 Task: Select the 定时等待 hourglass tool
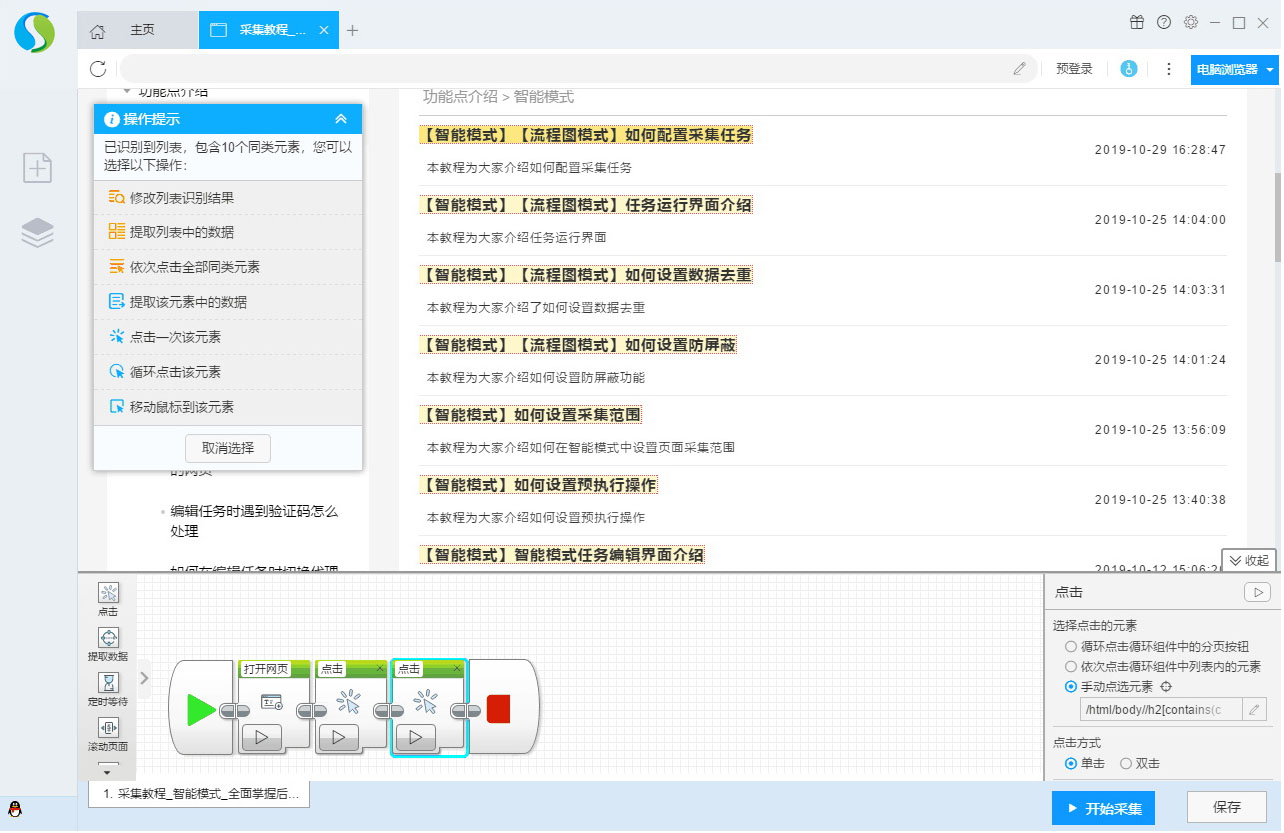pos(109,683)
